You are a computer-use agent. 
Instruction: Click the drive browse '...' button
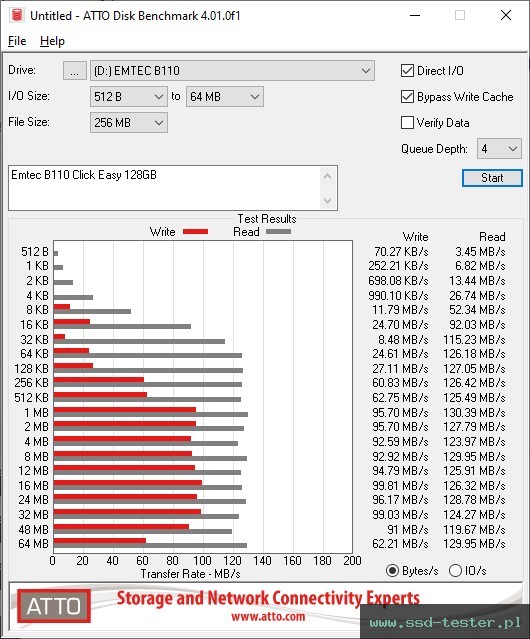click(75, 71)
